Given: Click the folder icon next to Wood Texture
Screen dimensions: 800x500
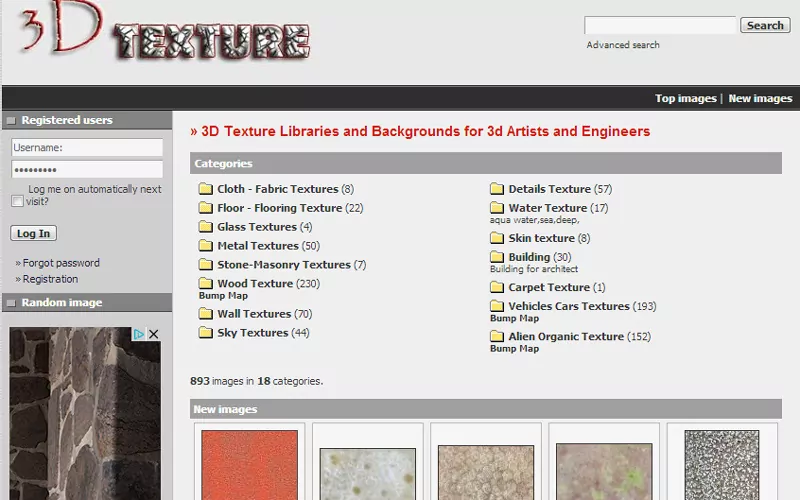Looking at the screenshot, I should [x=205, y=284].
